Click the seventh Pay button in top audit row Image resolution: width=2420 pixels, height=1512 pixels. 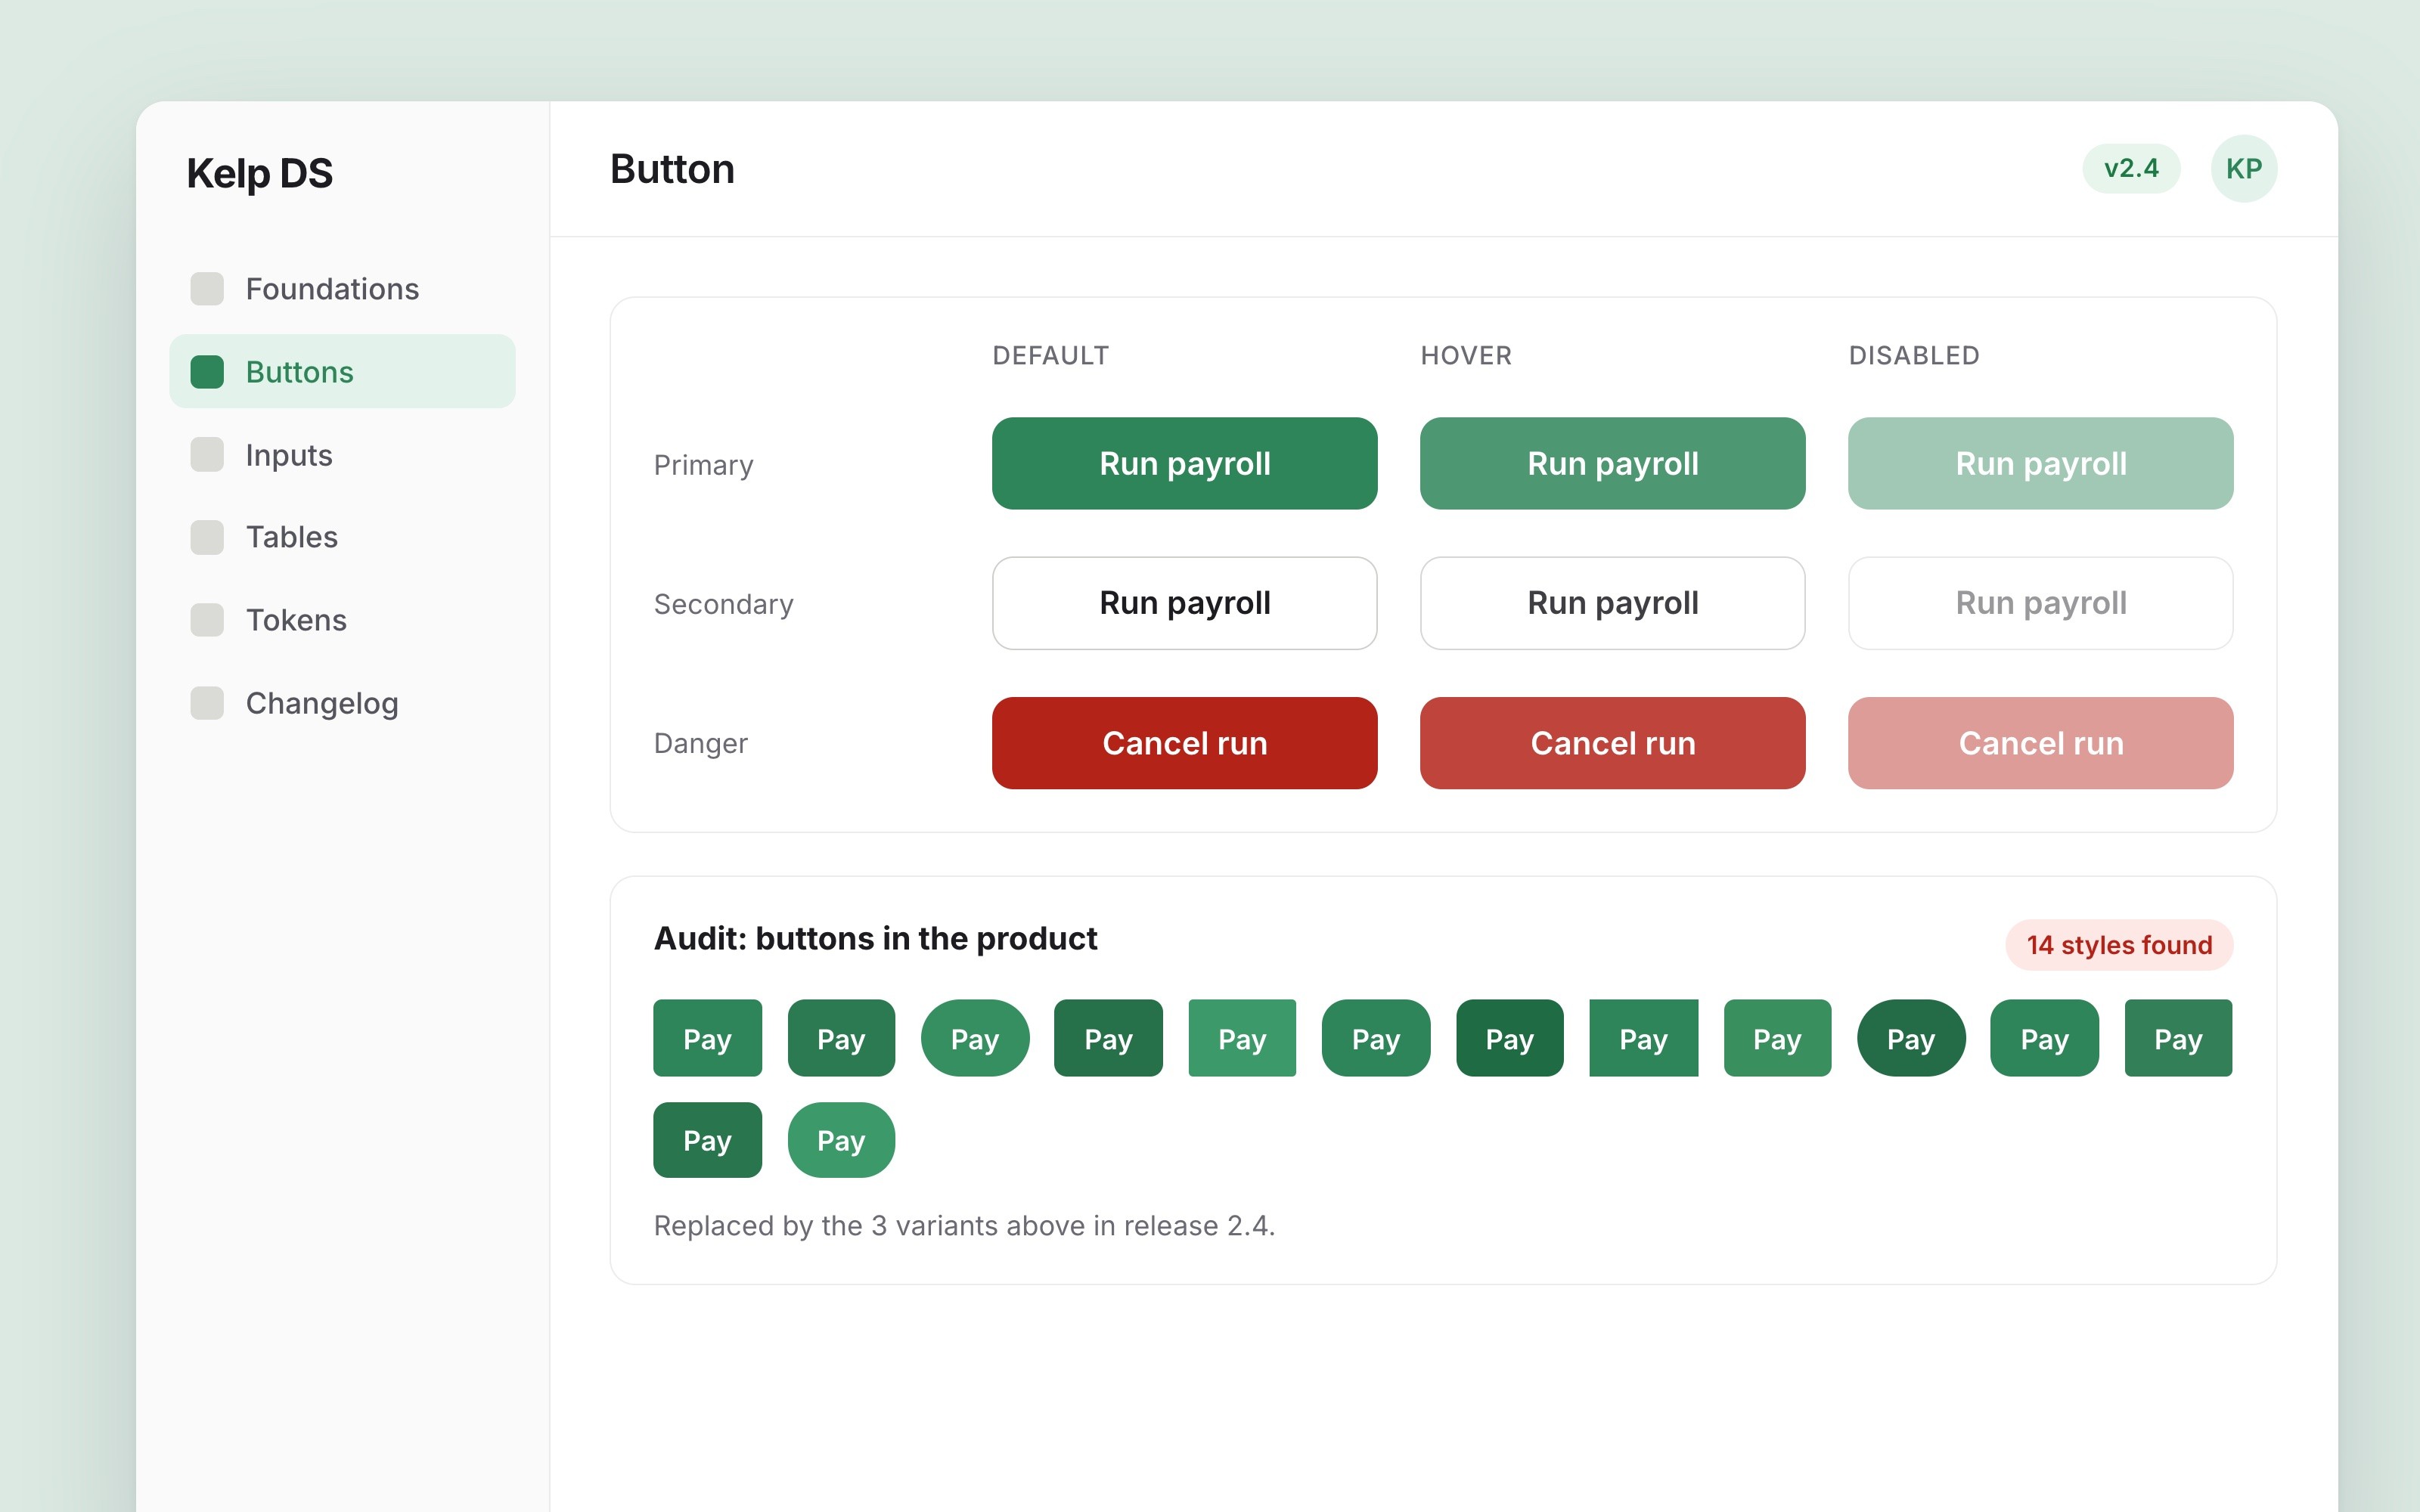(1510, 1038)
